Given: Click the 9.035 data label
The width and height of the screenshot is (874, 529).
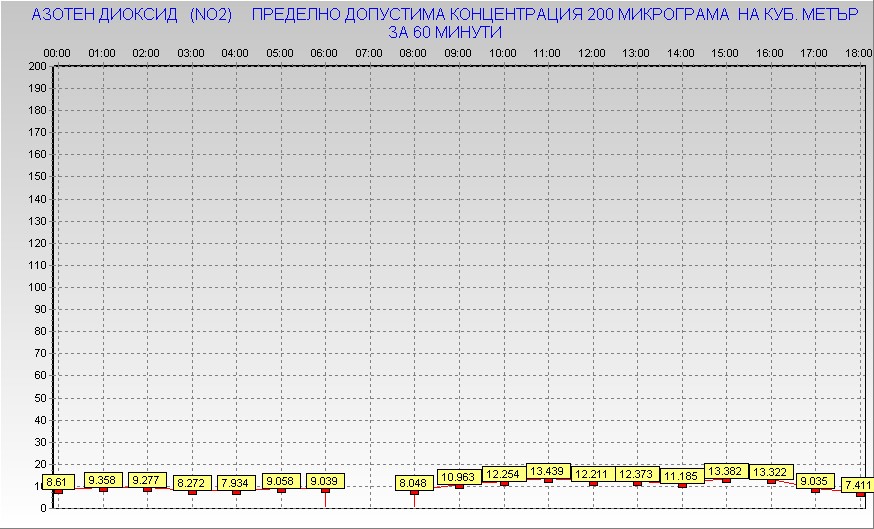Looking at the screenshot, I should pos(815,481).
